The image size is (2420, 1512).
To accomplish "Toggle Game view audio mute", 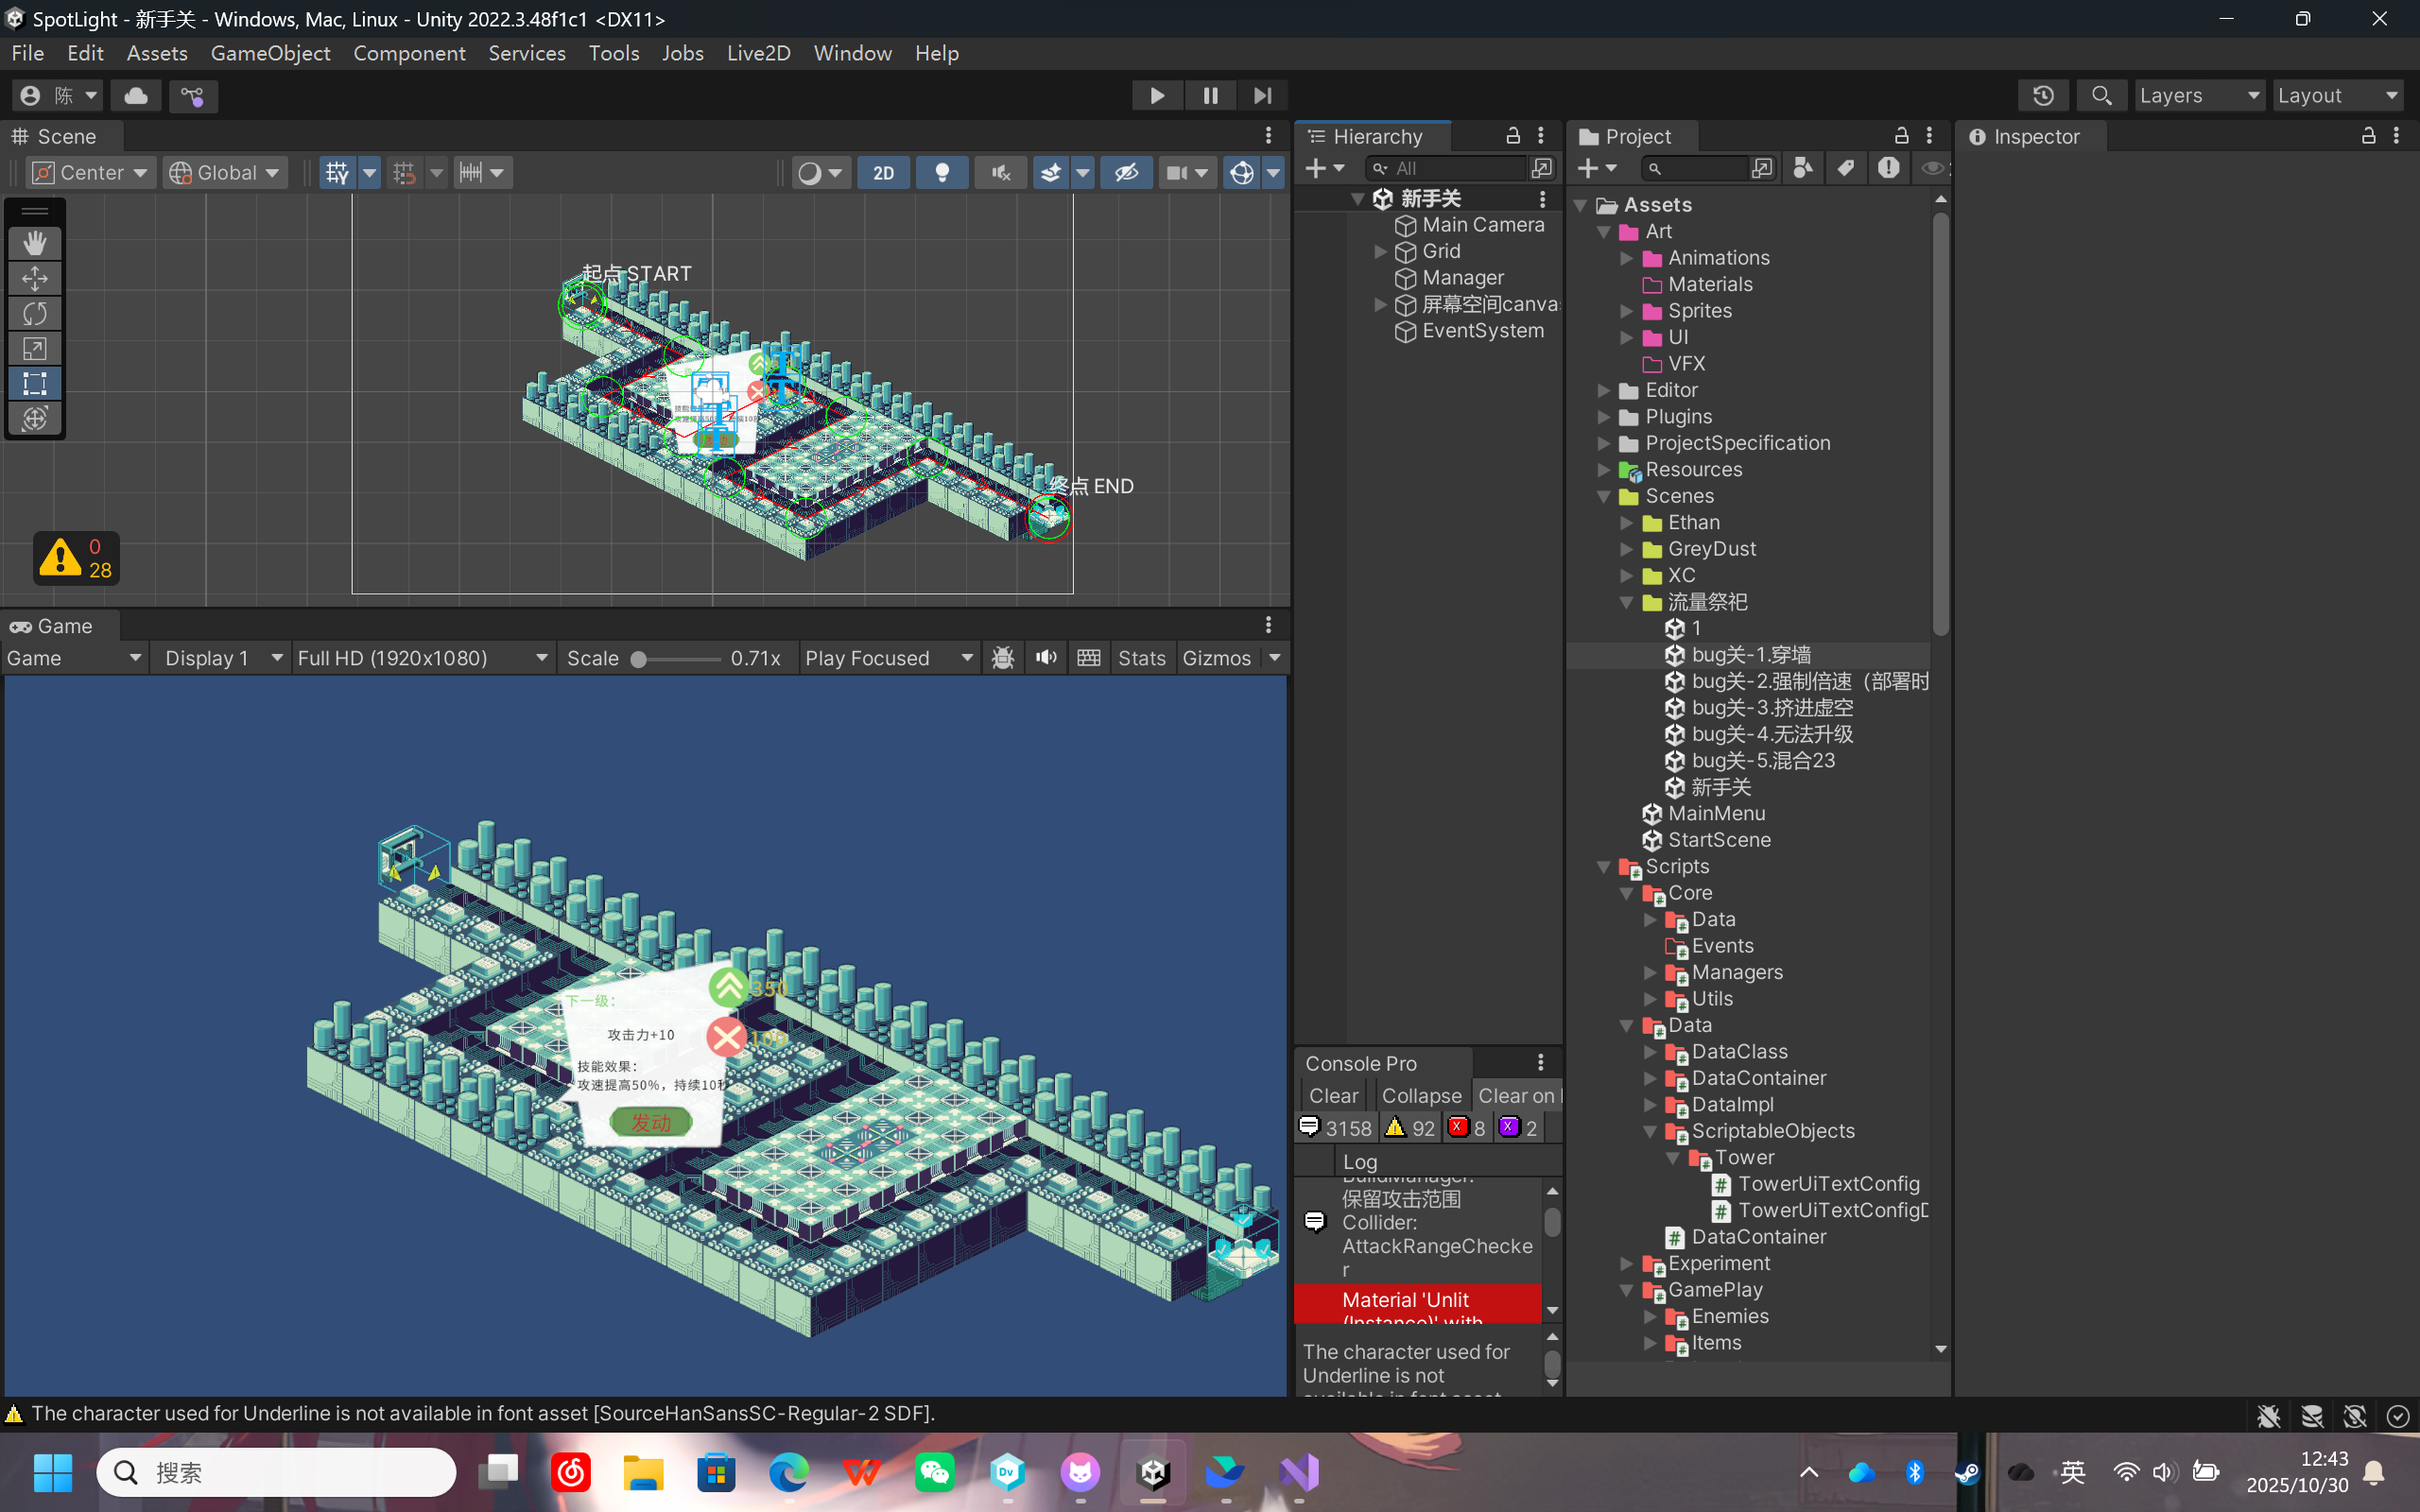I will click(x=1046, y=658).
